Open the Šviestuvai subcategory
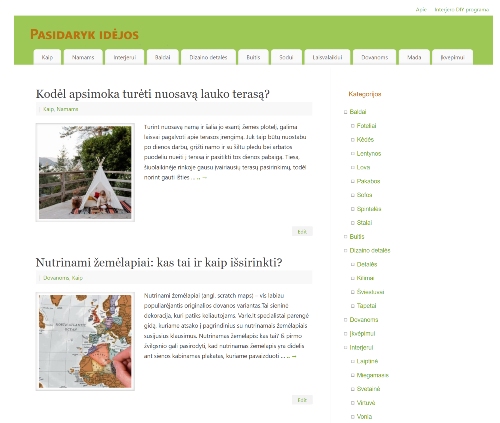The width and height of the screenshot is (500, 423). point(370,292)
